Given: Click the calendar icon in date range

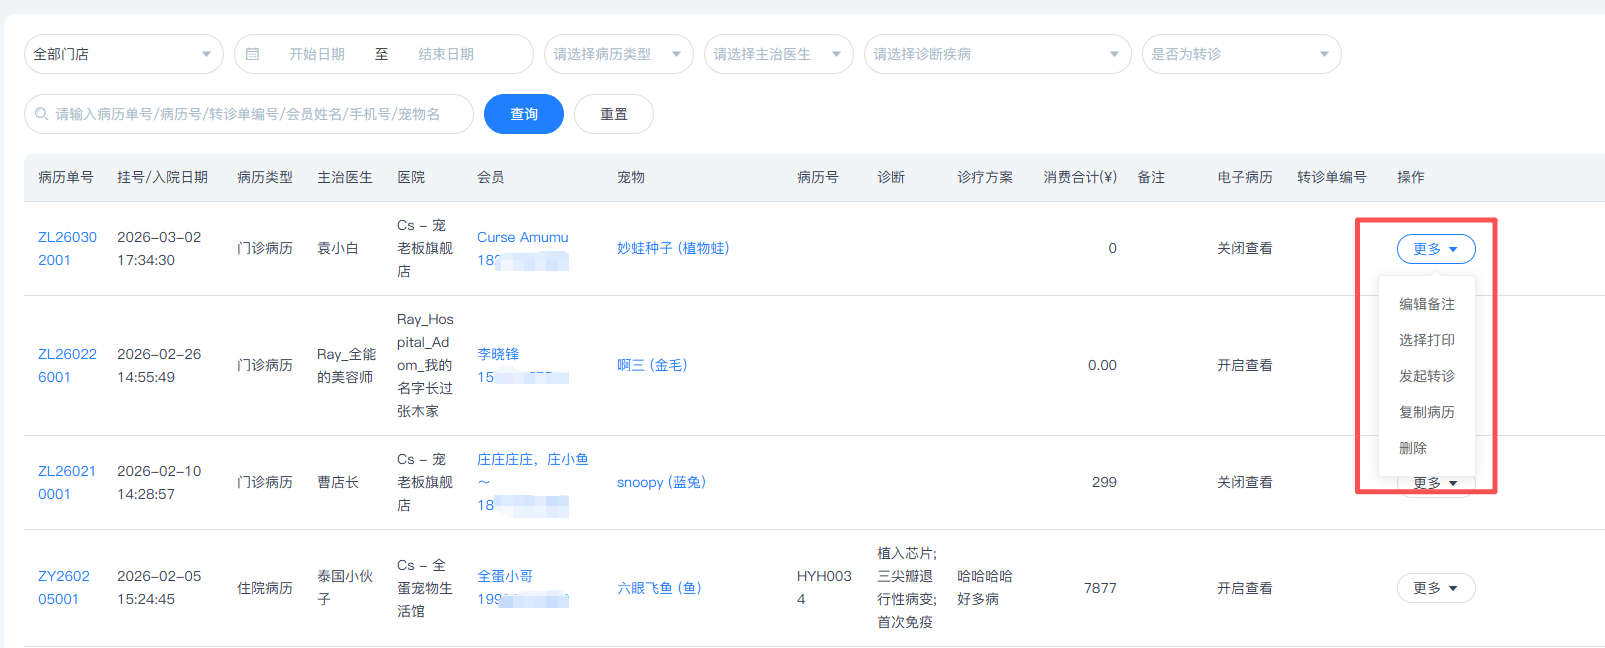Looking at the screenshot, I should pyautogui.click(x=253, y=54).
